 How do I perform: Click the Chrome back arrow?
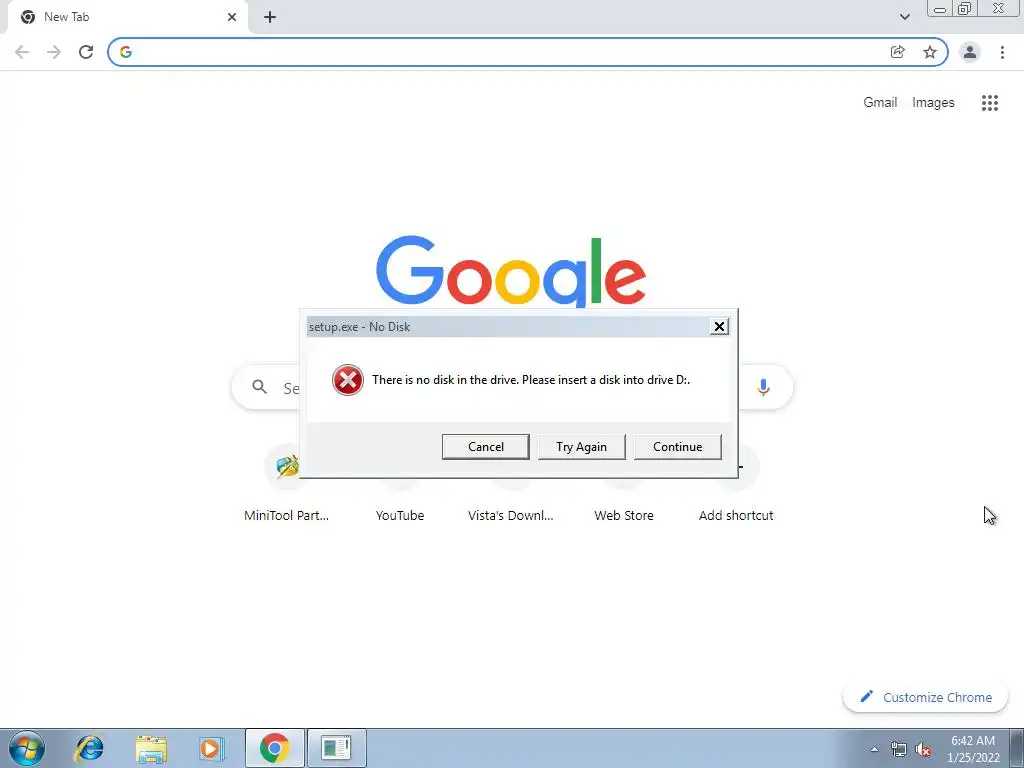pos(22,52)
